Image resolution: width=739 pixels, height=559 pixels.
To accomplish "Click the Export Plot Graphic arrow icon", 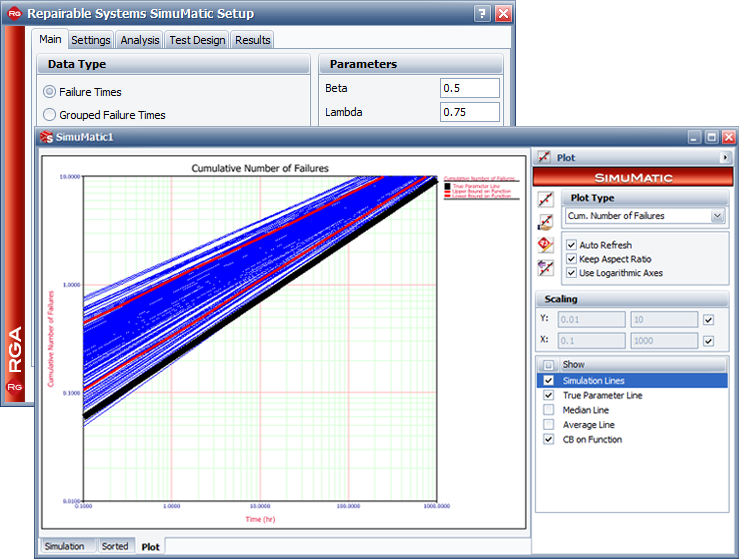I will [x=546, y=268].
